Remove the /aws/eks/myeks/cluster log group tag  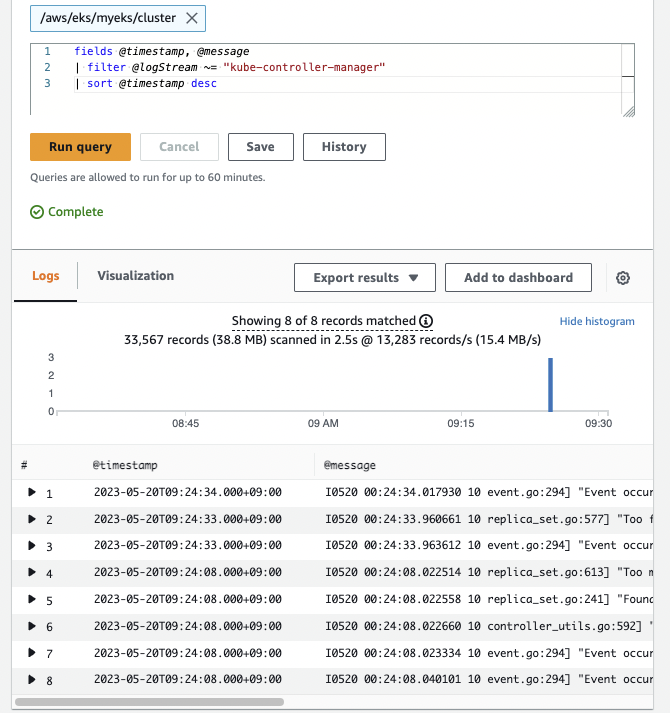point(192,18)
